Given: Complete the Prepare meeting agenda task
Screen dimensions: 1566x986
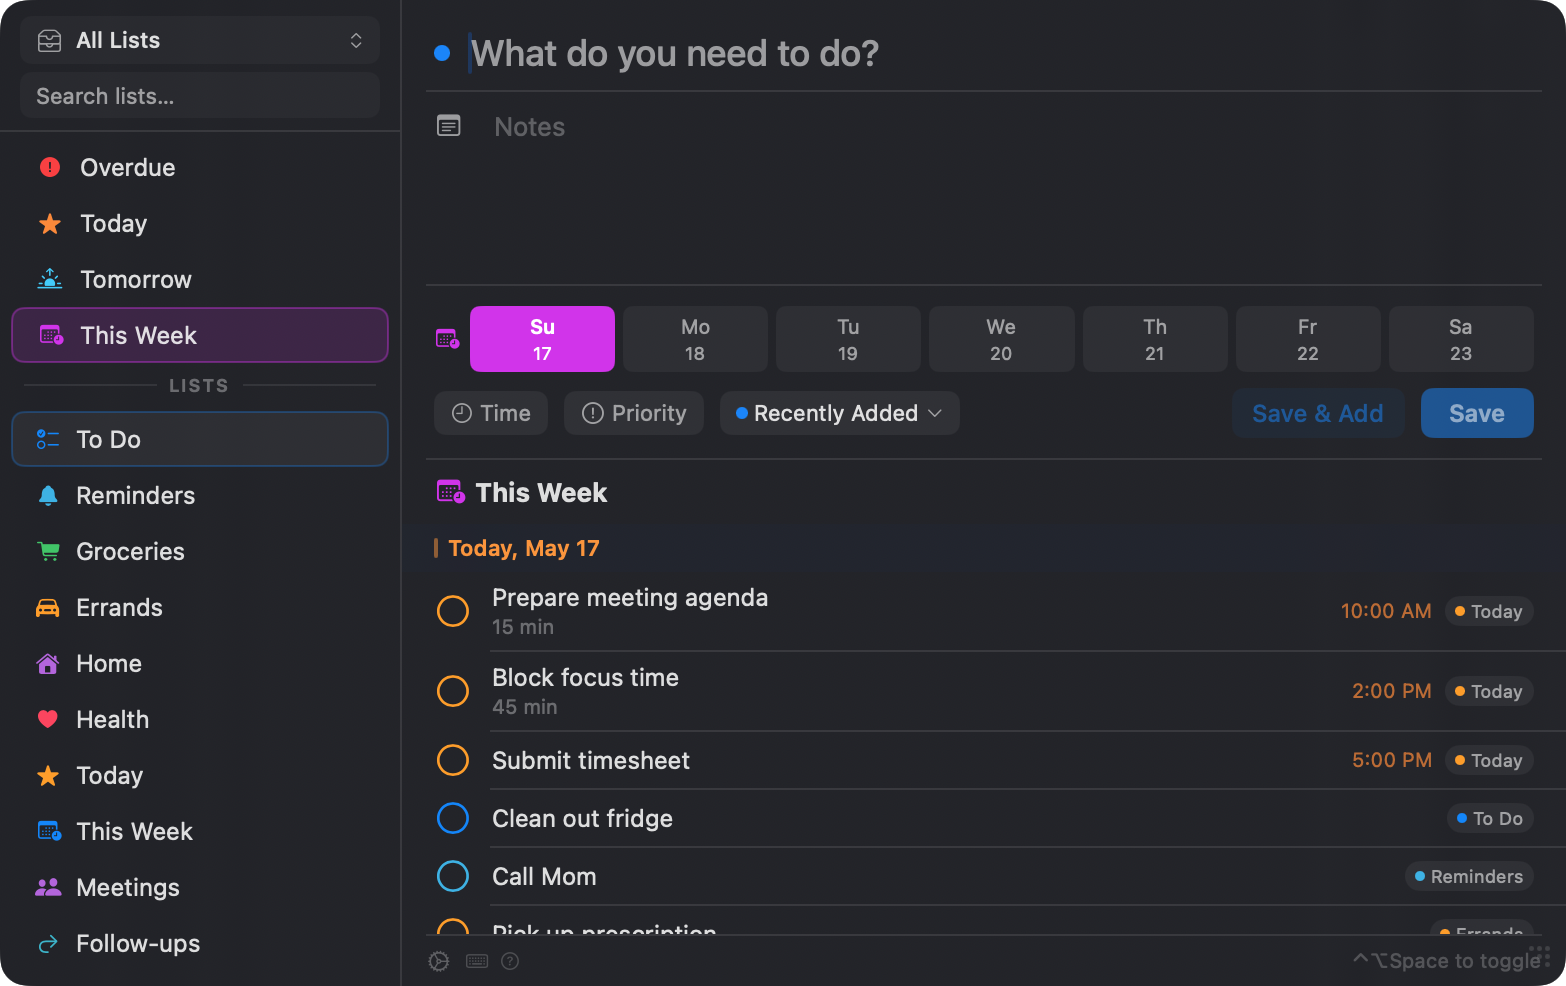Looking at the screenshot, I should [453, 611].
